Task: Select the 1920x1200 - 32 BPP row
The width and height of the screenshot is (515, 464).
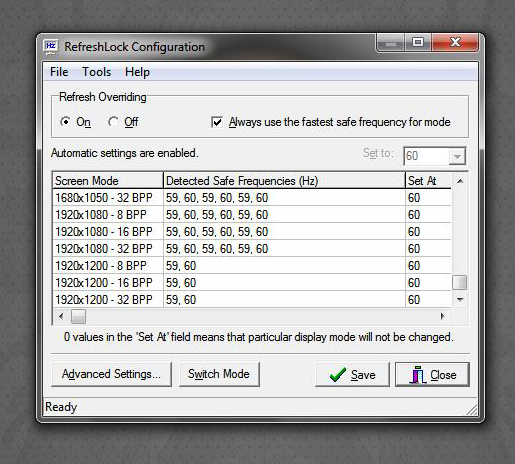Action: pyautogui.click(x=252, y=299)
